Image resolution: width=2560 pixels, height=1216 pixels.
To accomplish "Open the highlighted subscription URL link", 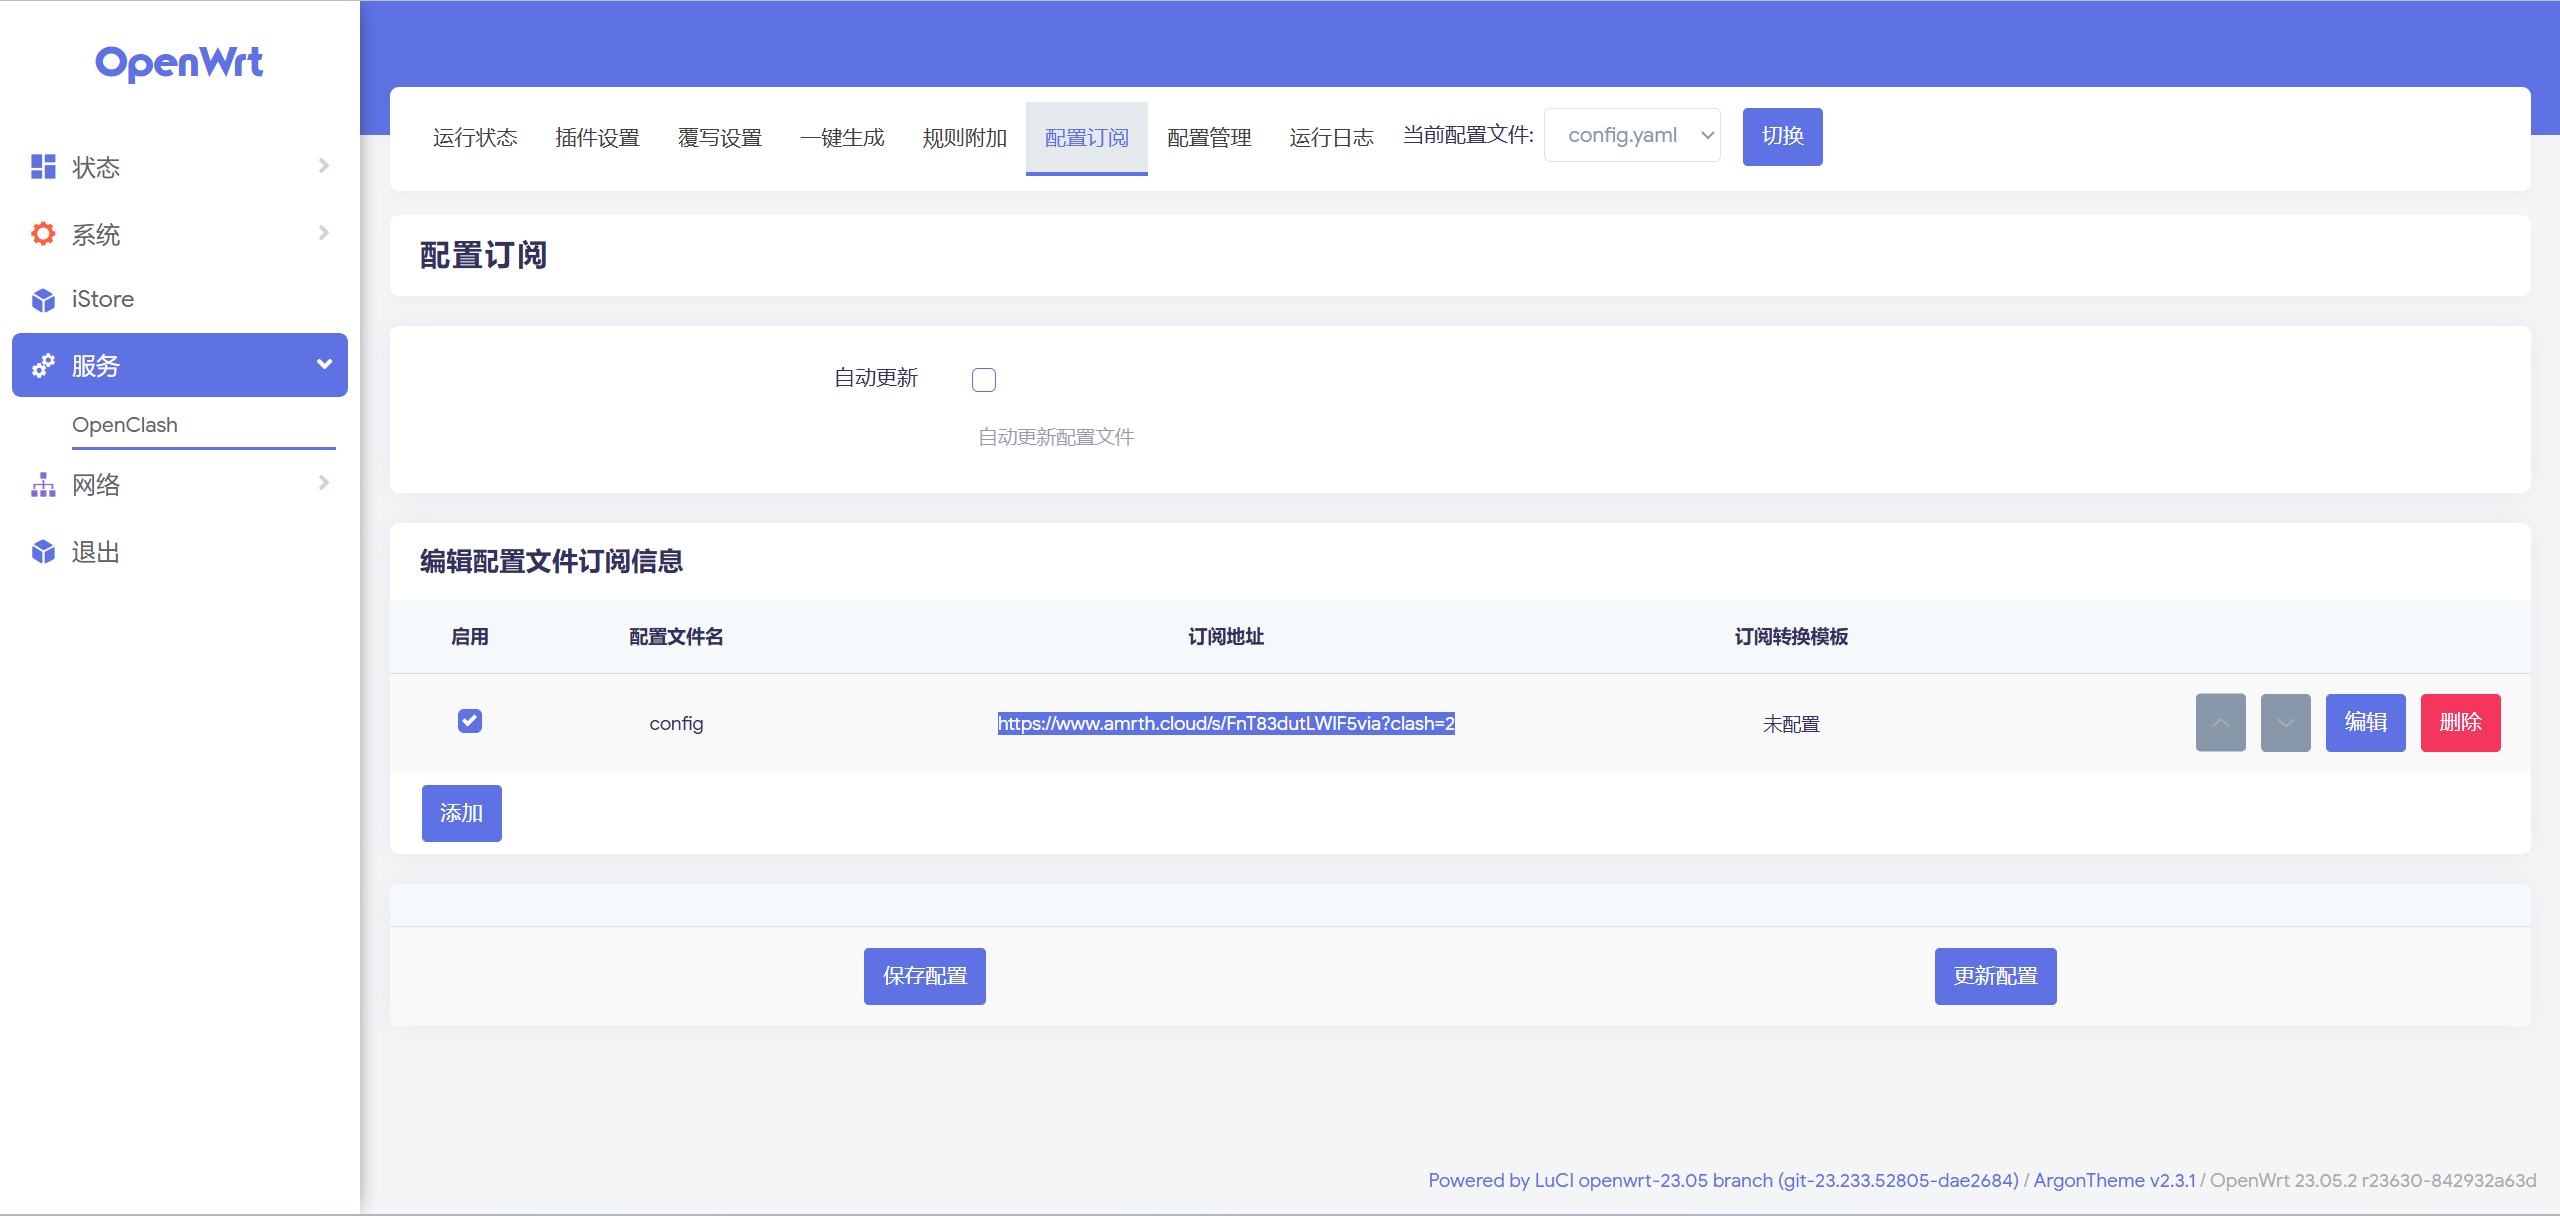I will click(x=1226, y=723).
